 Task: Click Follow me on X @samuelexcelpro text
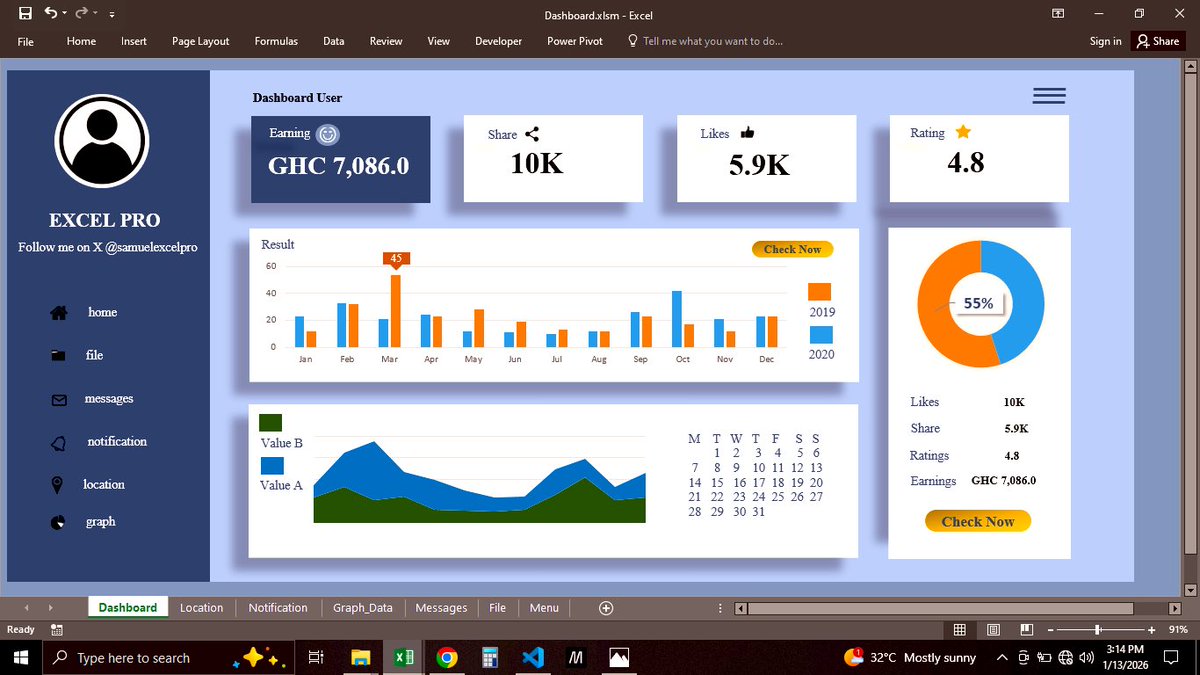click(x=108, y=247)
